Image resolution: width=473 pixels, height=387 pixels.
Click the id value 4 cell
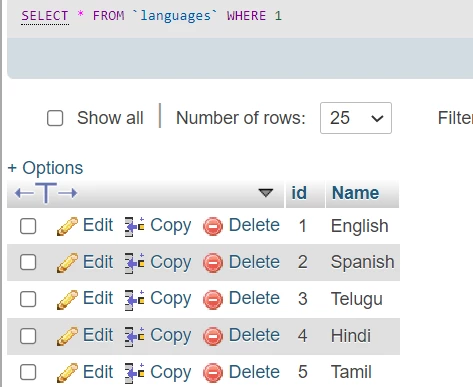(x=302, y=336)
